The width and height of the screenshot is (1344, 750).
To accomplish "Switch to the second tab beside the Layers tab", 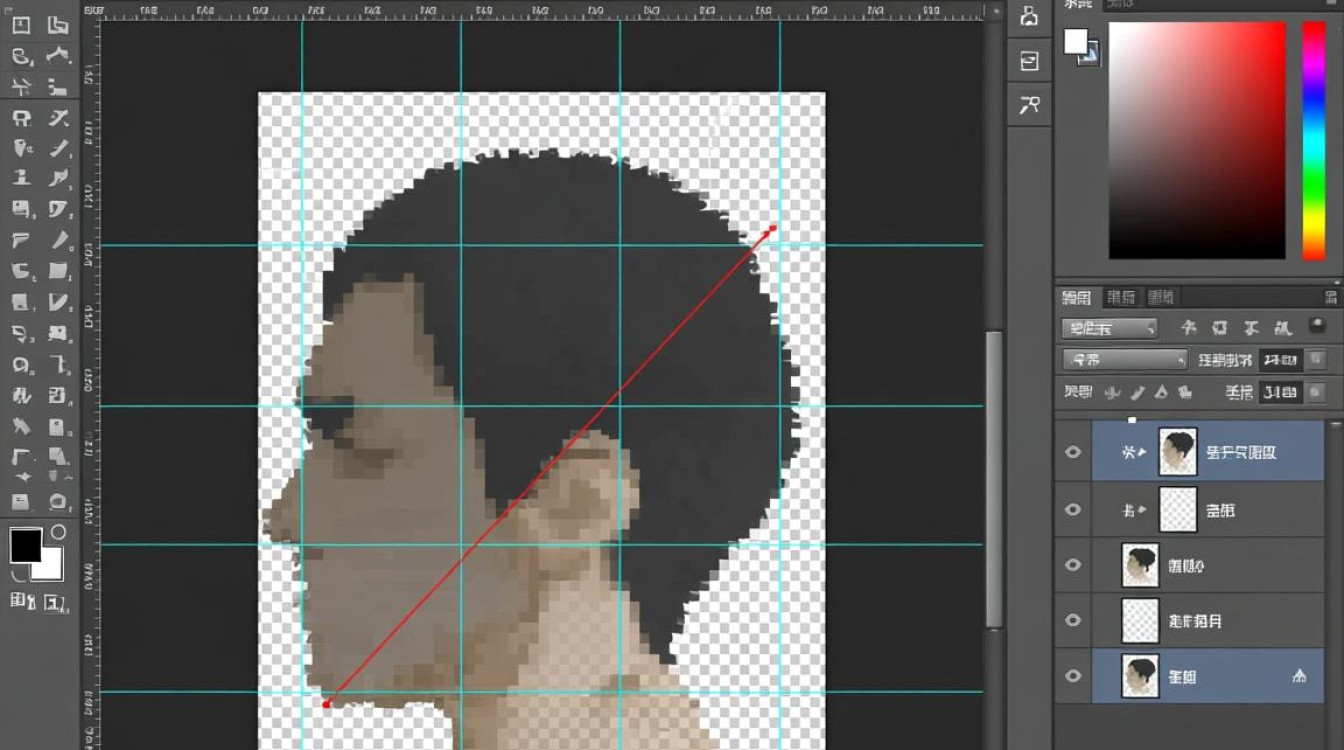I will [1121, 297].
